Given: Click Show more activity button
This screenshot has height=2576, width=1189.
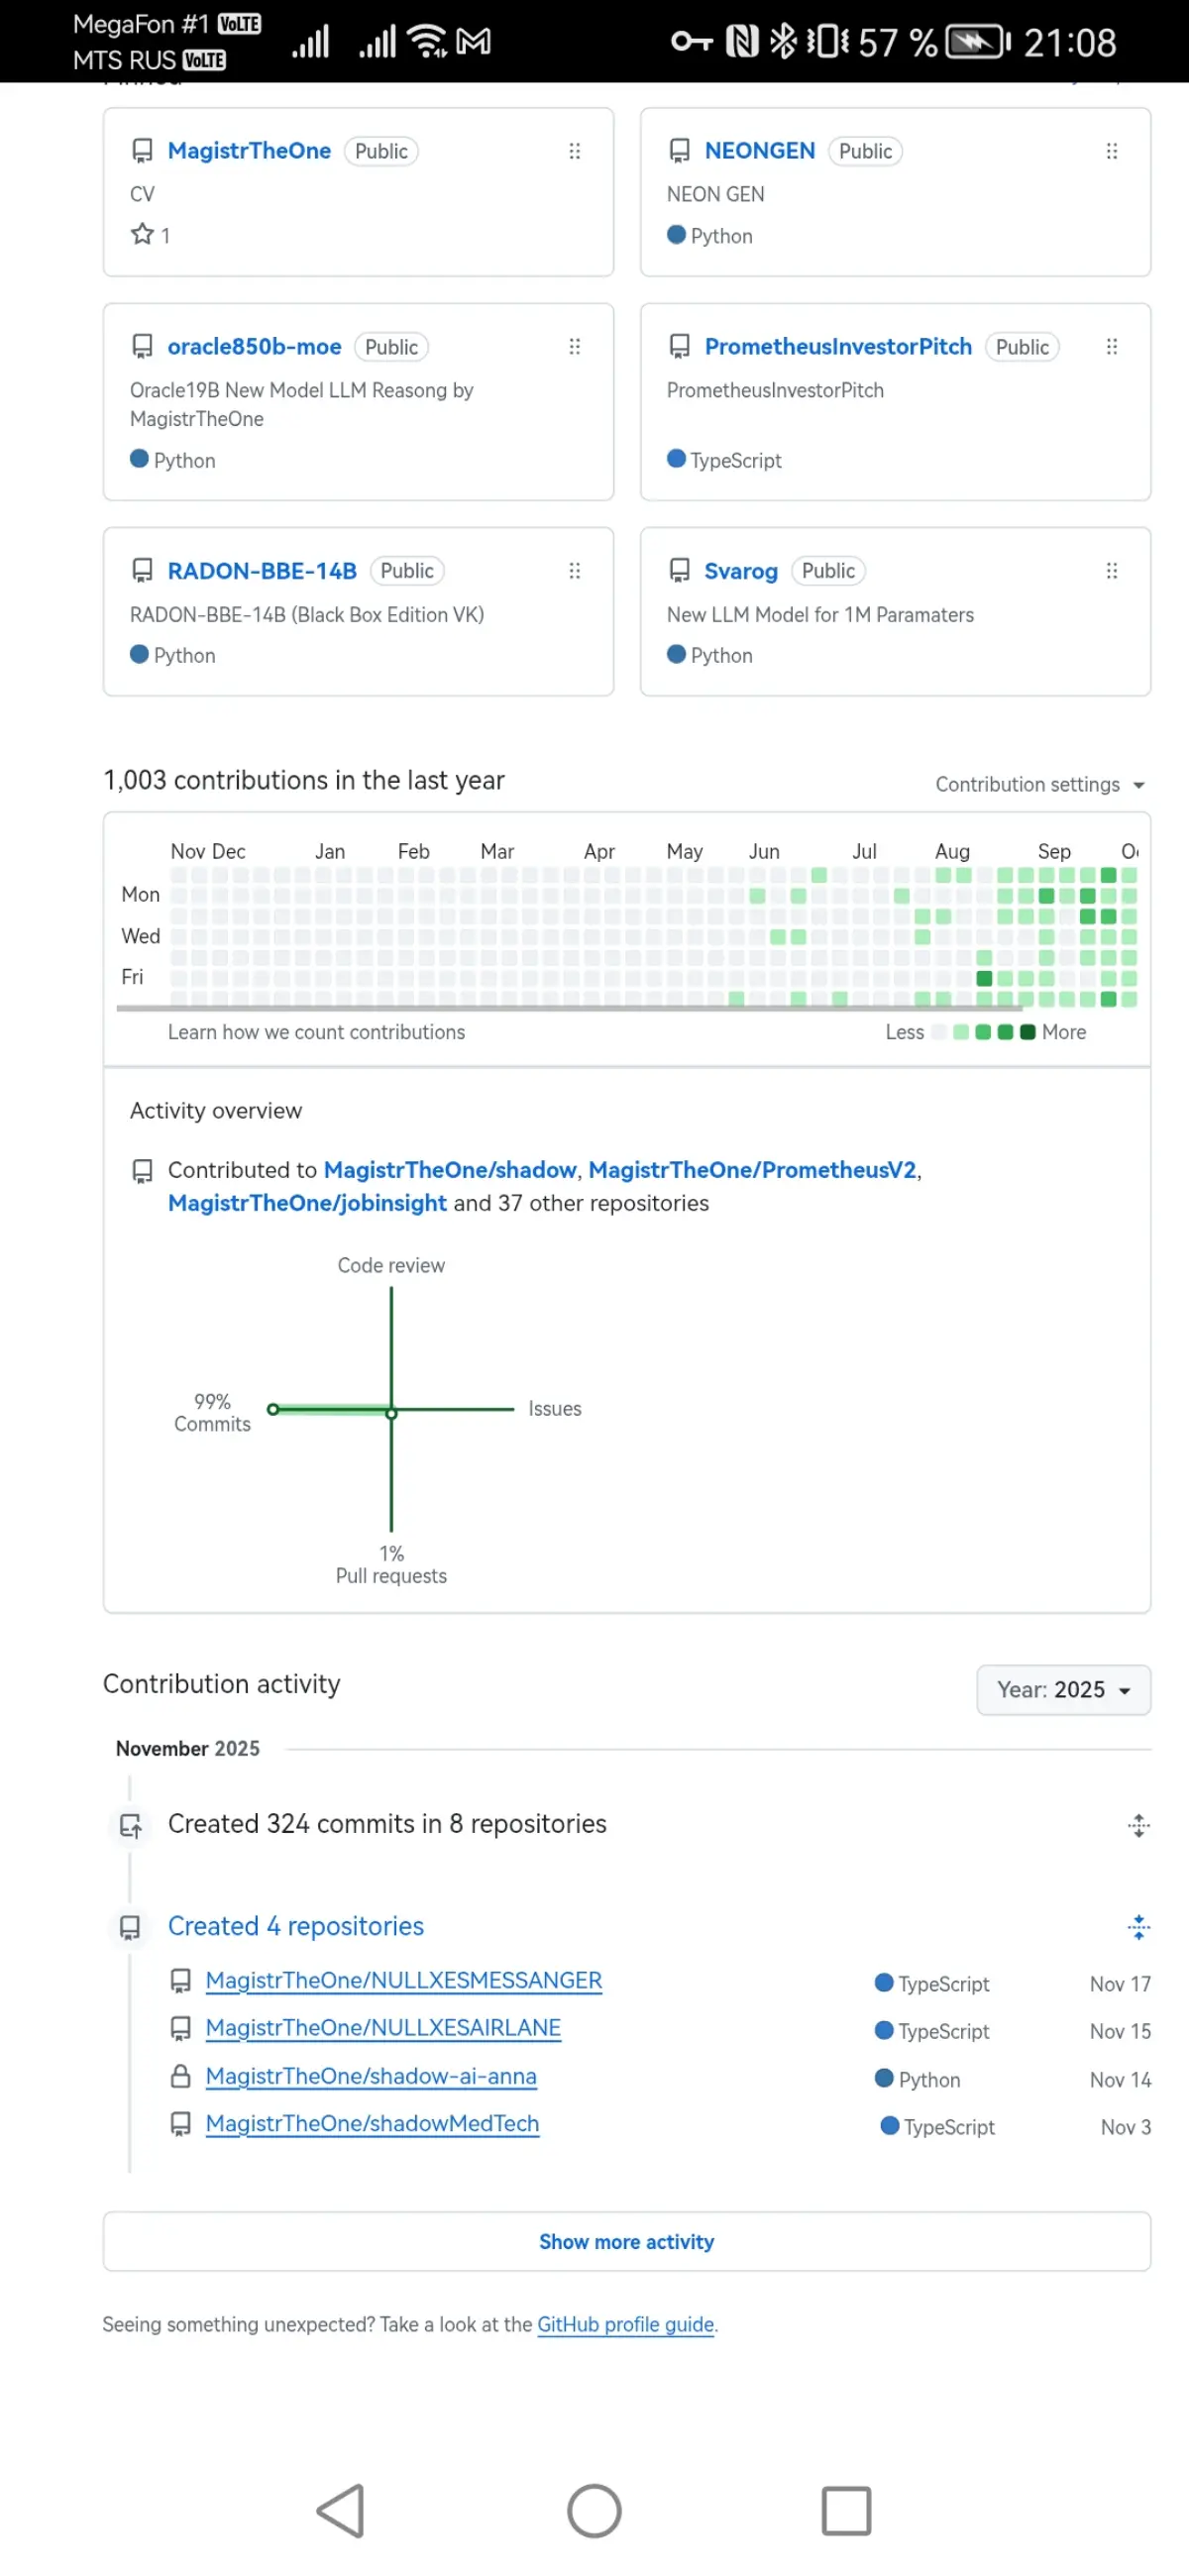Looking at the screenshot, I should [626, 2242].
